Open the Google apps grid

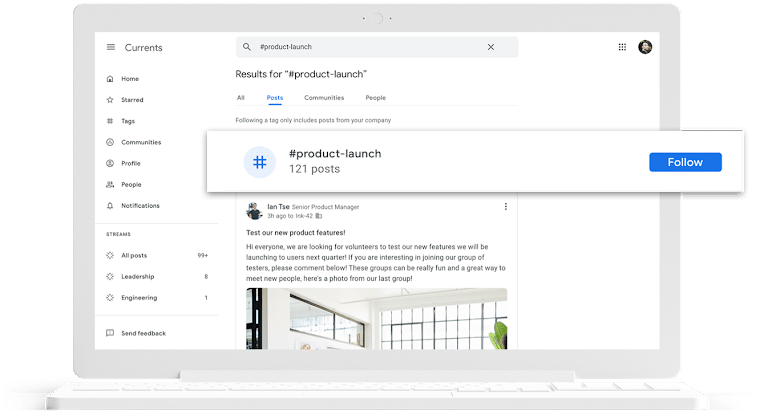(622, 47)
